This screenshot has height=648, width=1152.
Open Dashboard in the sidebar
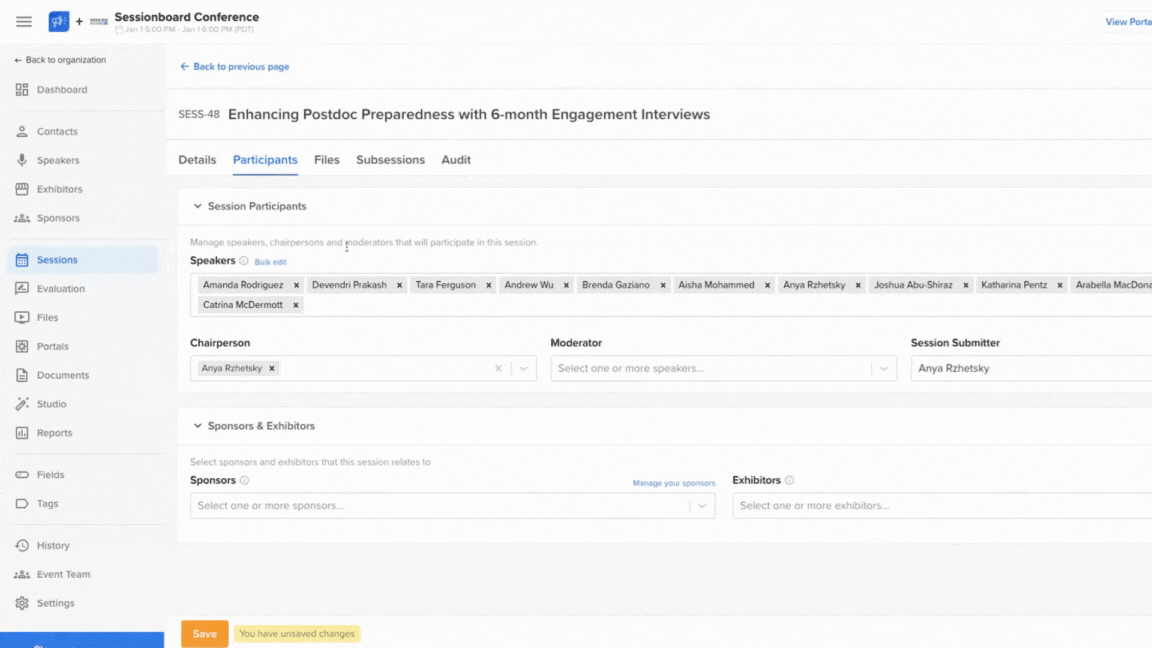62,90
